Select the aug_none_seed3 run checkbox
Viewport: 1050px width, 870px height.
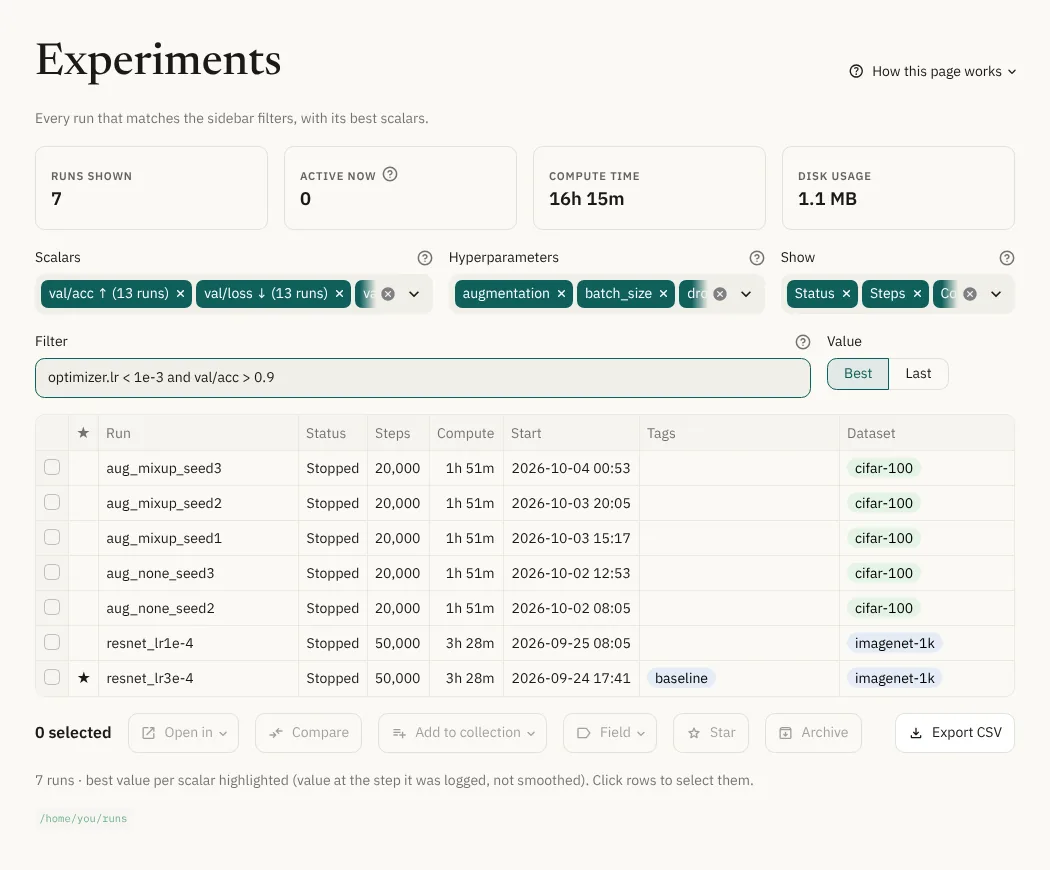pyautogui.click(x=52, y=572)
